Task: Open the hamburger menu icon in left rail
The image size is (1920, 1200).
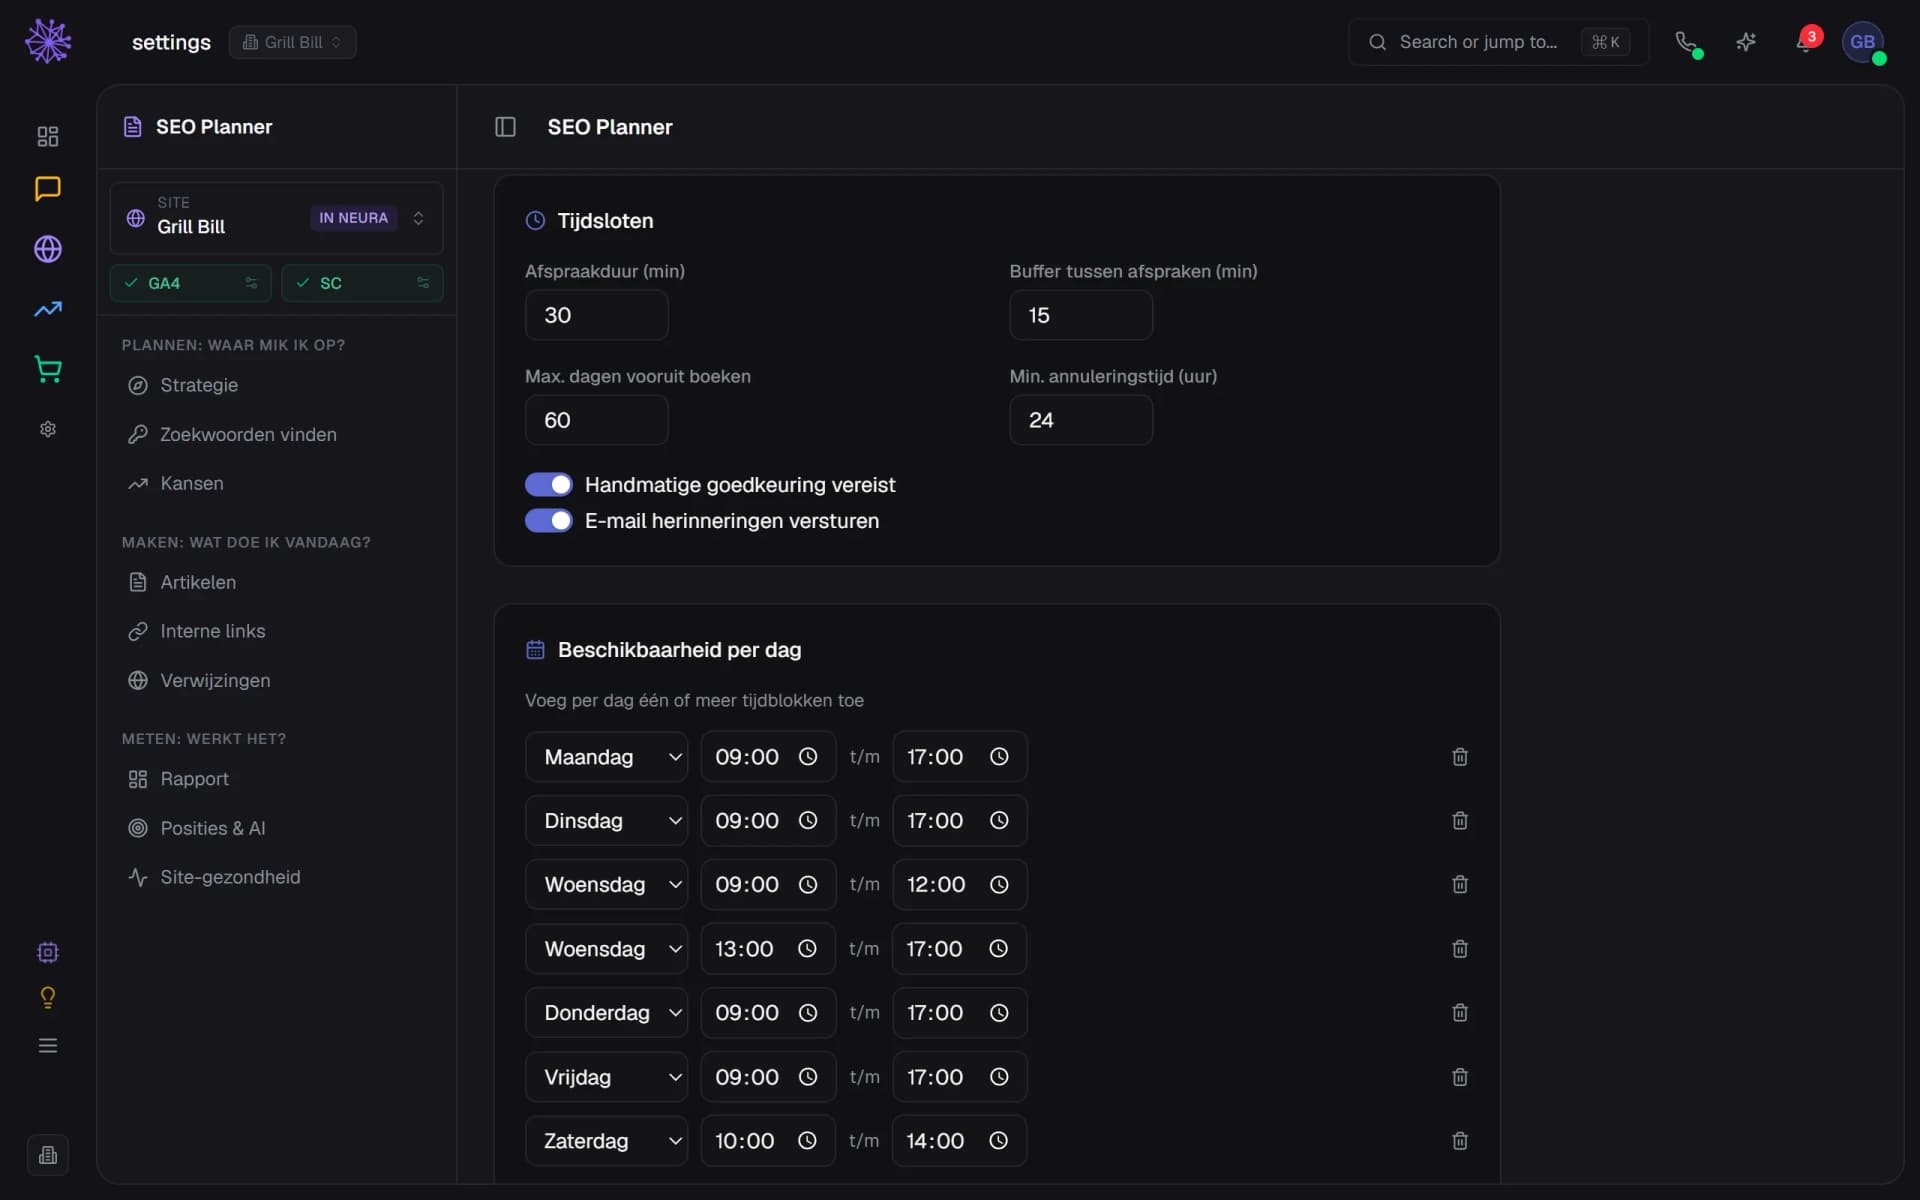Action: coord(48,1046)
